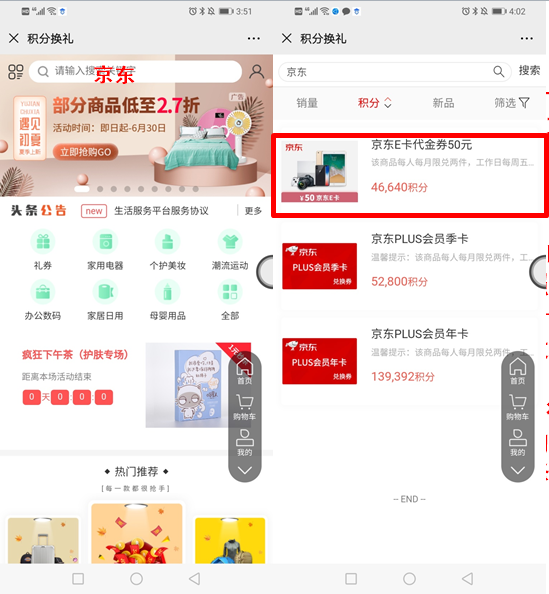The height and width of the screenshot is (594, 549).
Task: Select the second banner carousel dot
Action: coord(100,189)
